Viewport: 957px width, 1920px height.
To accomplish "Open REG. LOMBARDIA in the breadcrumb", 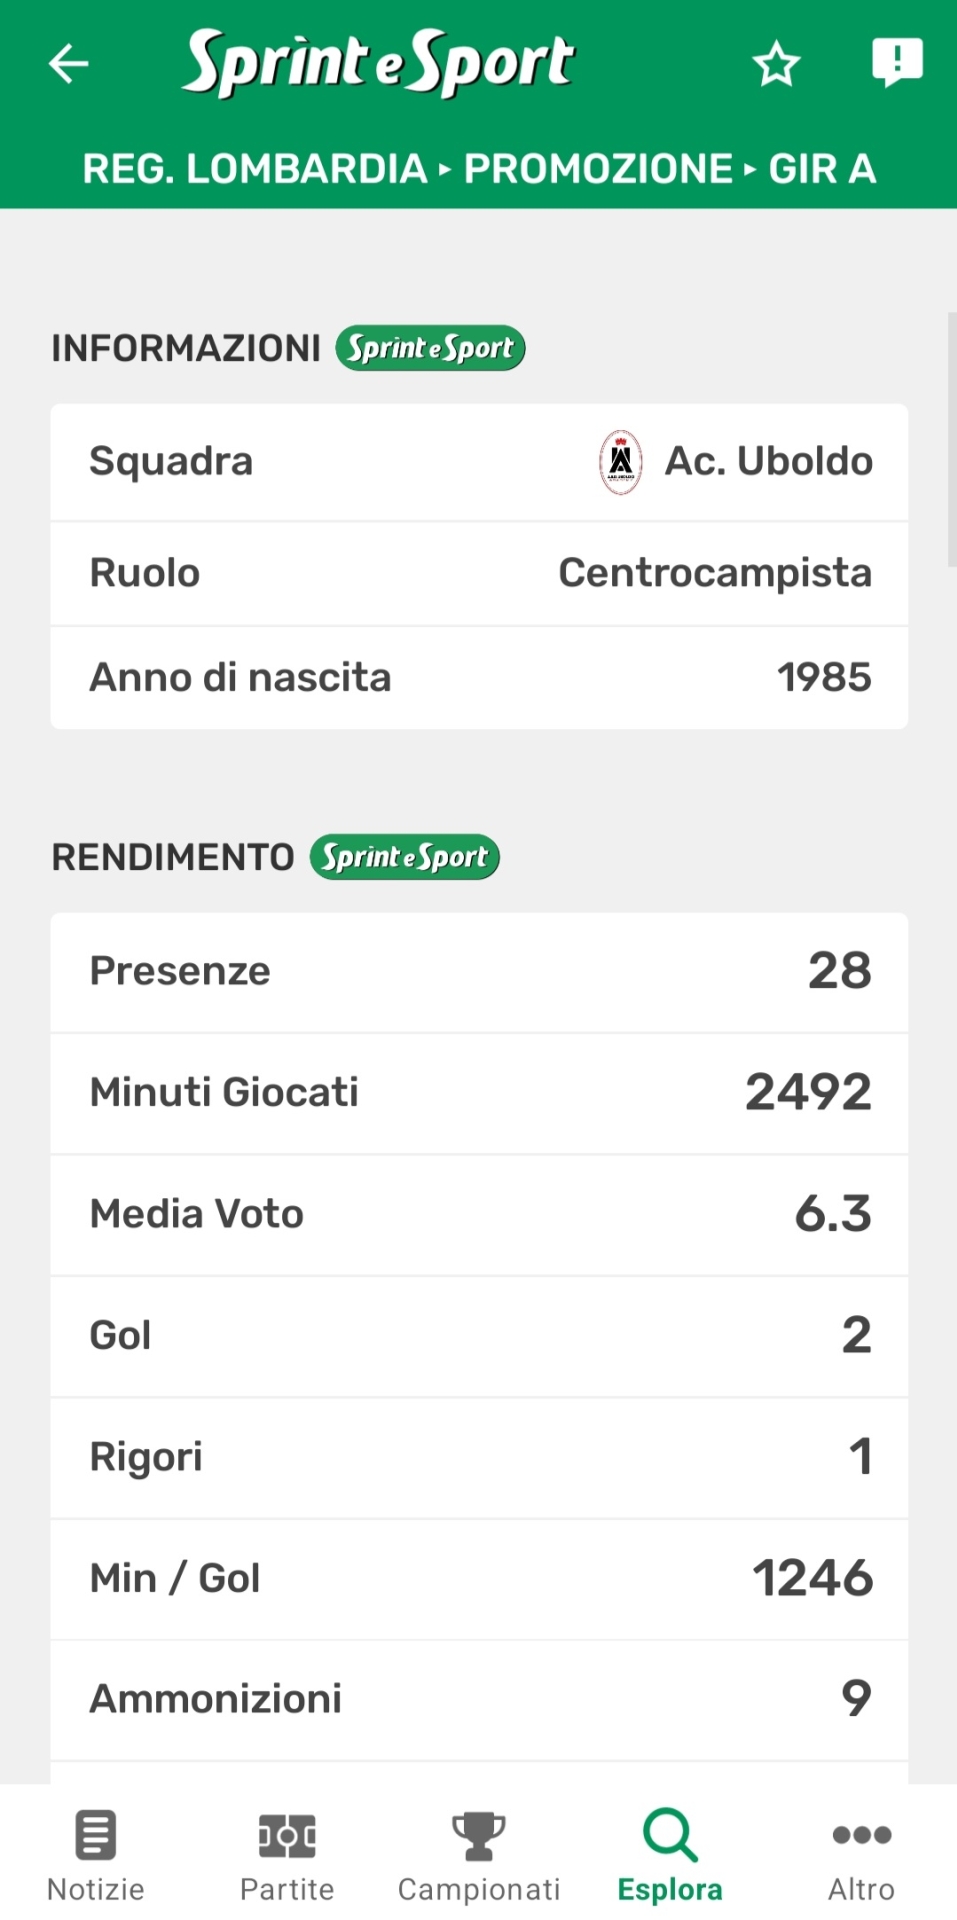I will point(255,169).
